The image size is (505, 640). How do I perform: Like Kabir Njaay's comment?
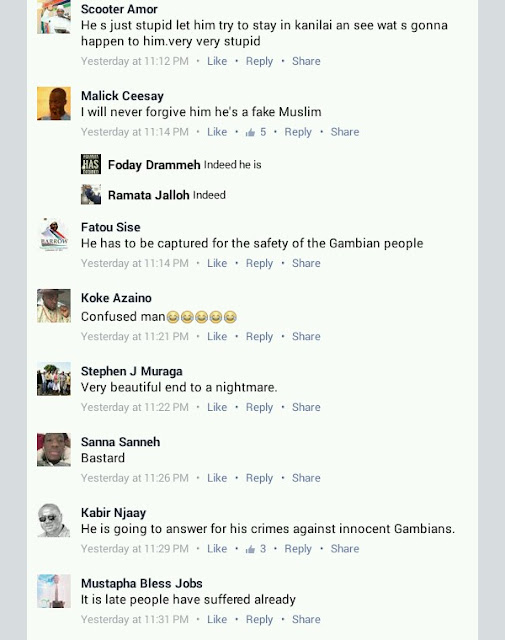[217, 549]
